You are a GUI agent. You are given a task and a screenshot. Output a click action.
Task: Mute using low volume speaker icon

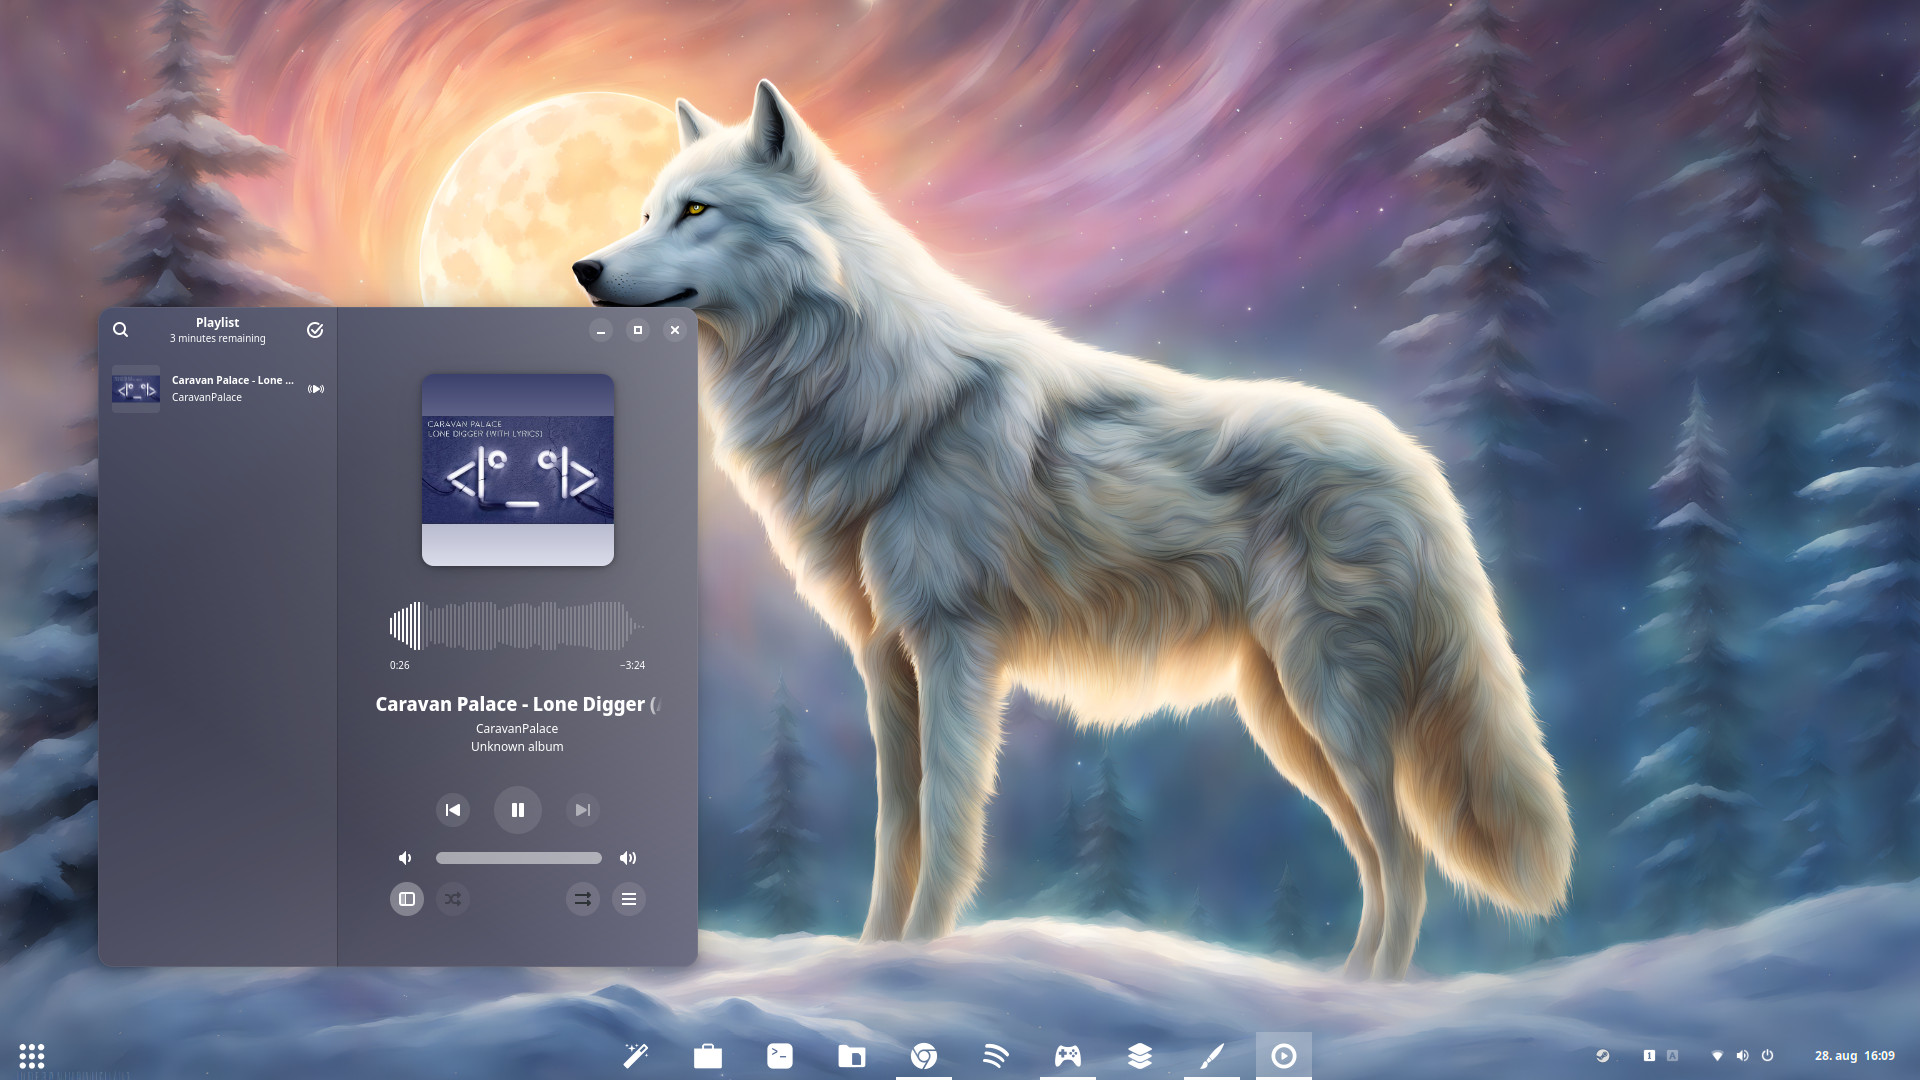click(x=405, y=858)
